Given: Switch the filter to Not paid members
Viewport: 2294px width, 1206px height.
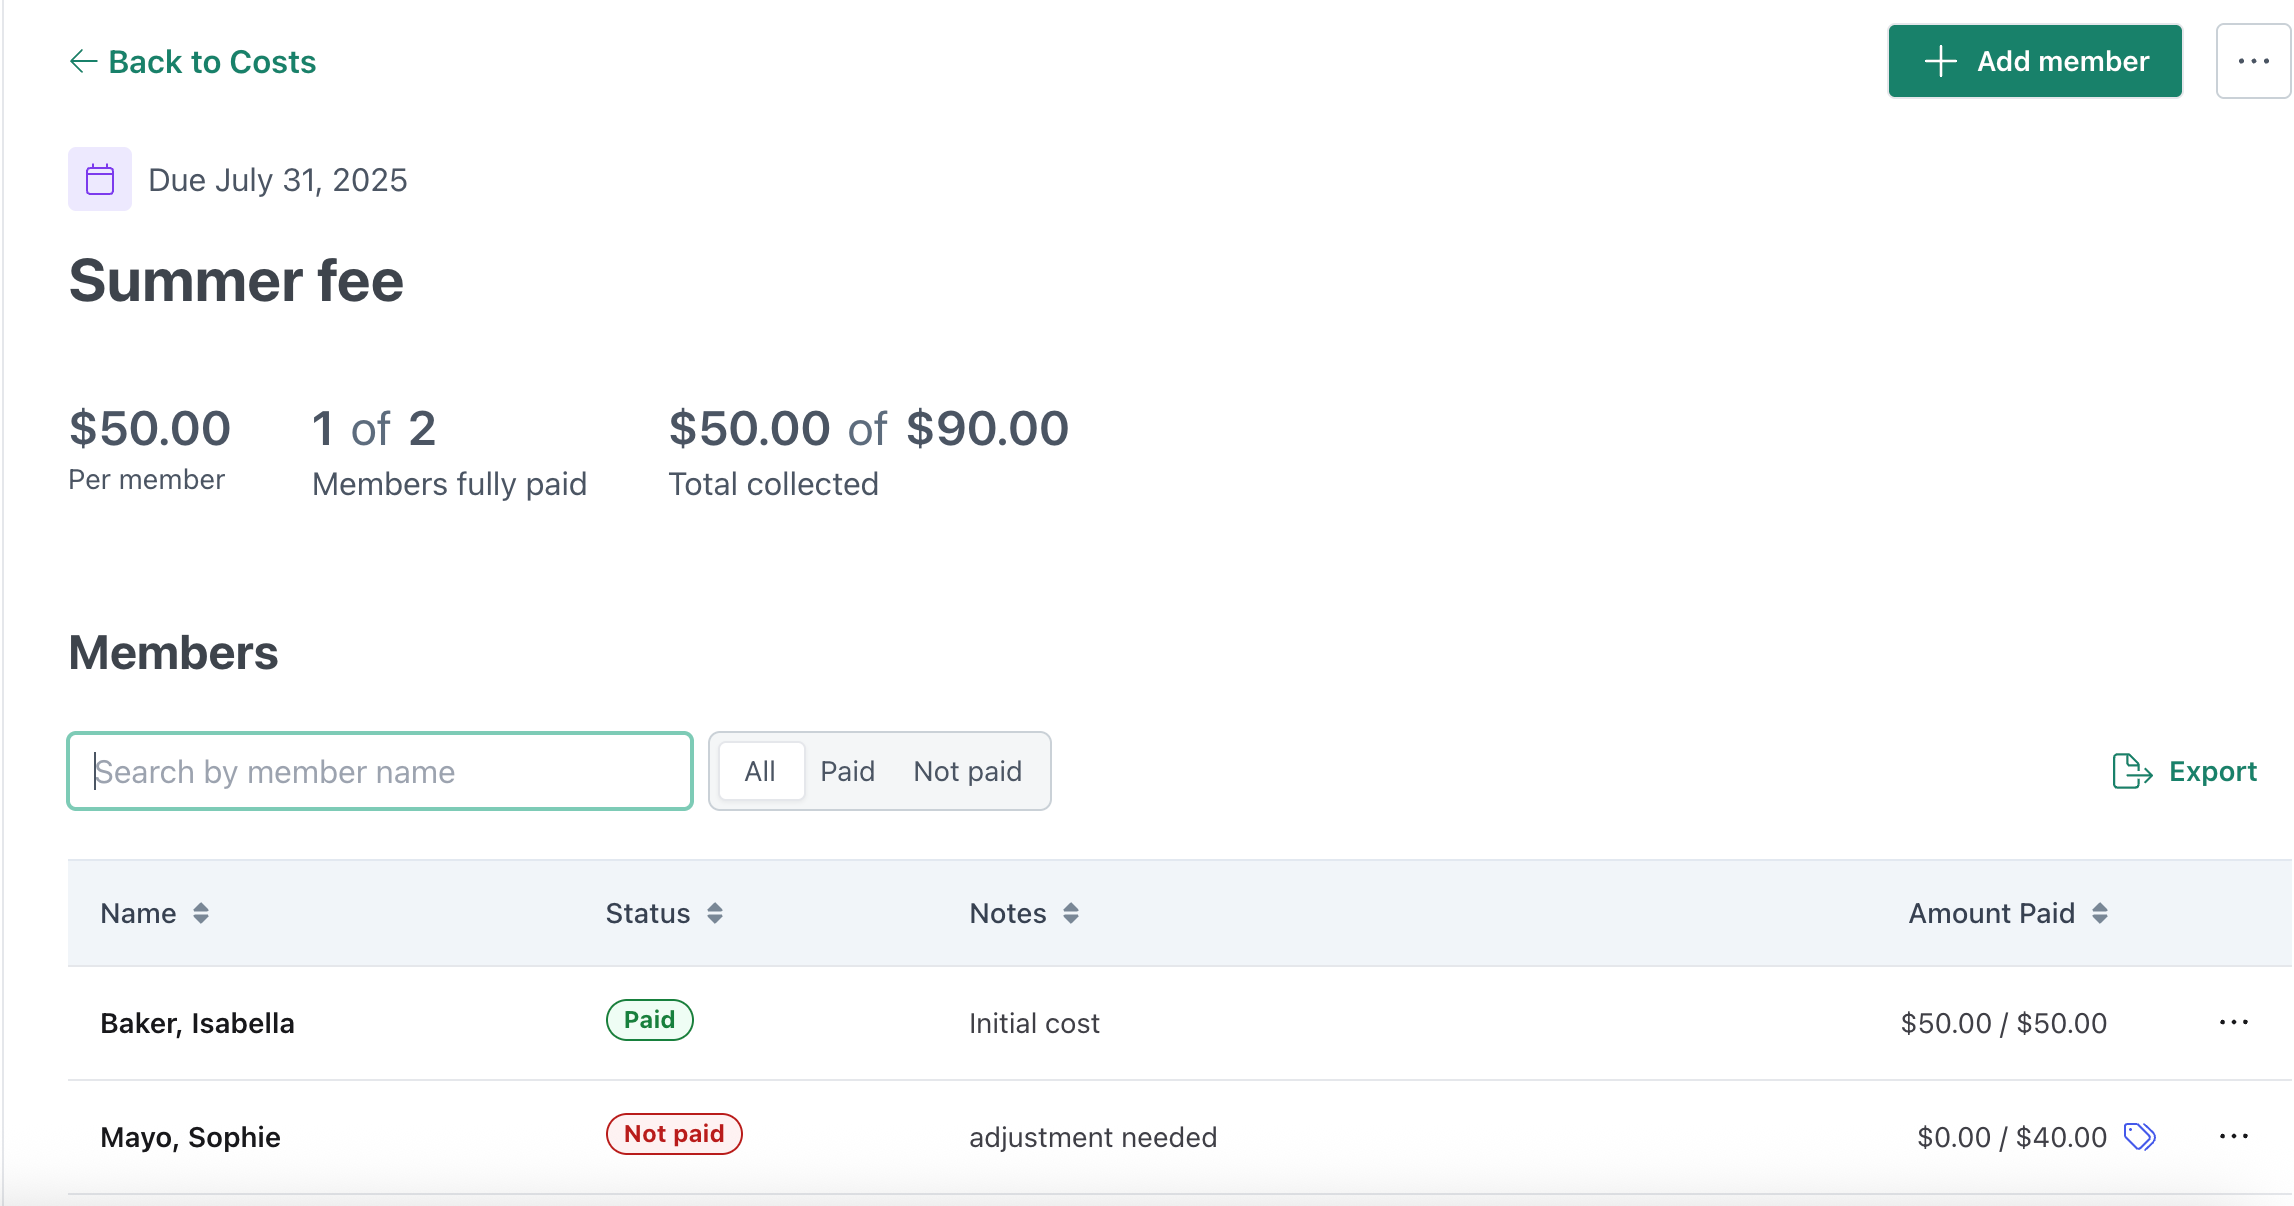Looking at the screenshot, I should [967, 771].
